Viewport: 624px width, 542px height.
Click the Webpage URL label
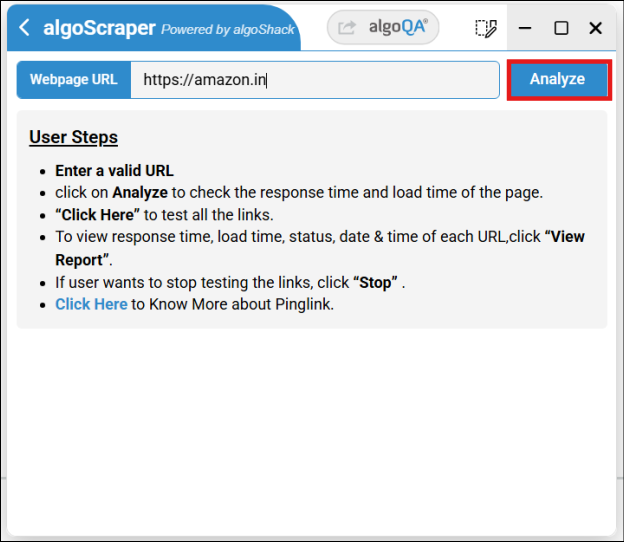[74, 80]
